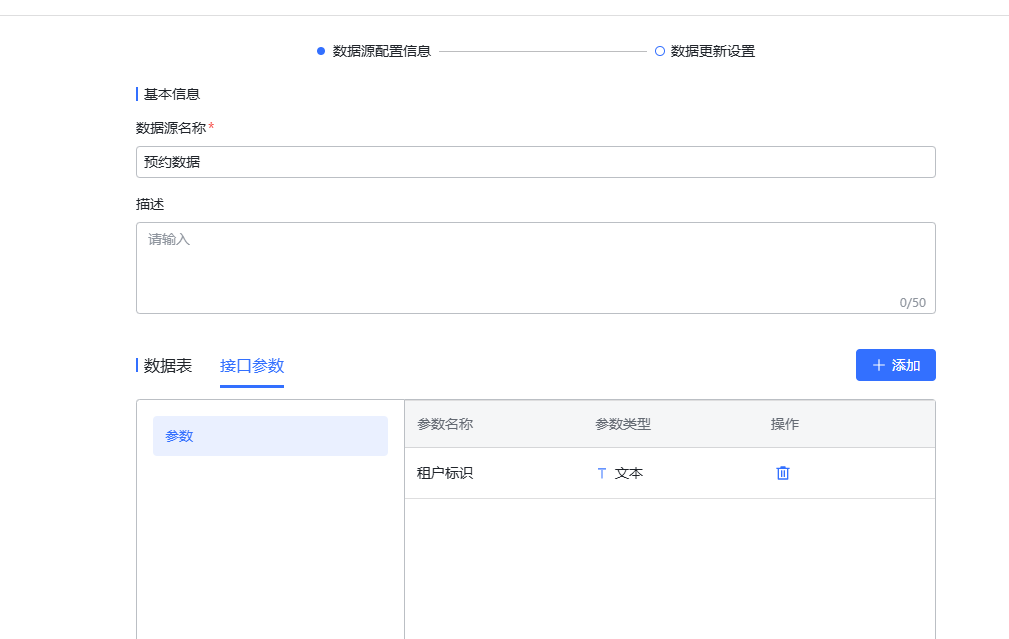Click the 参数类型 column header
Screen dimensions: 1009x639
click(x=623, y=424)
